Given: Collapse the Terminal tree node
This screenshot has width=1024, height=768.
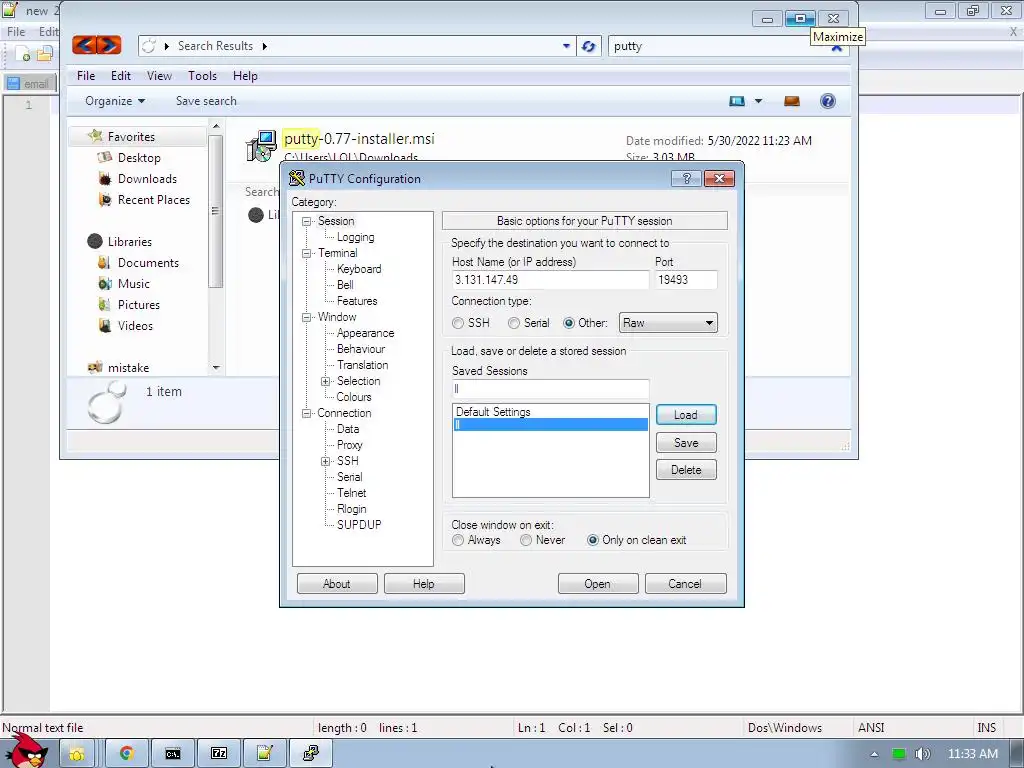Looking at the screenshot, I should point(306,253).
